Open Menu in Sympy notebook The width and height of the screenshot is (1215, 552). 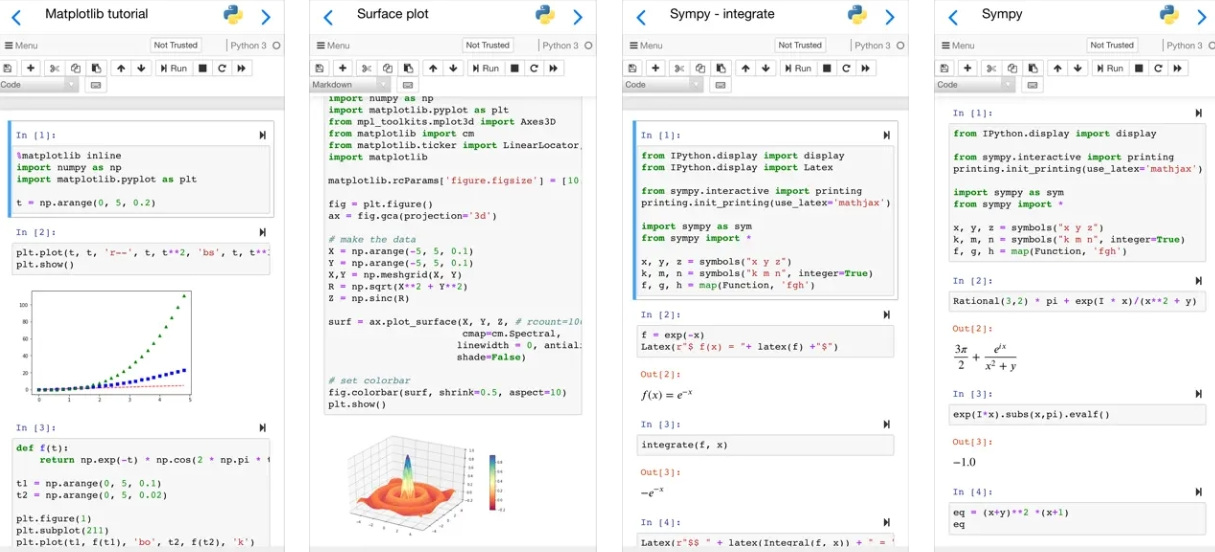coord(957,45)
